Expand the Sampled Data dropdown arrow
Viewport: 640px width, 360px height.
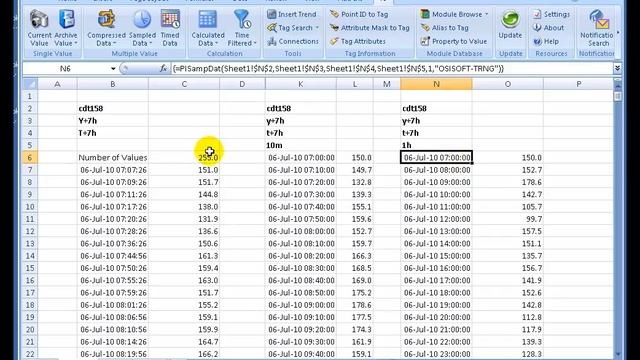click(x=151, y=43)
